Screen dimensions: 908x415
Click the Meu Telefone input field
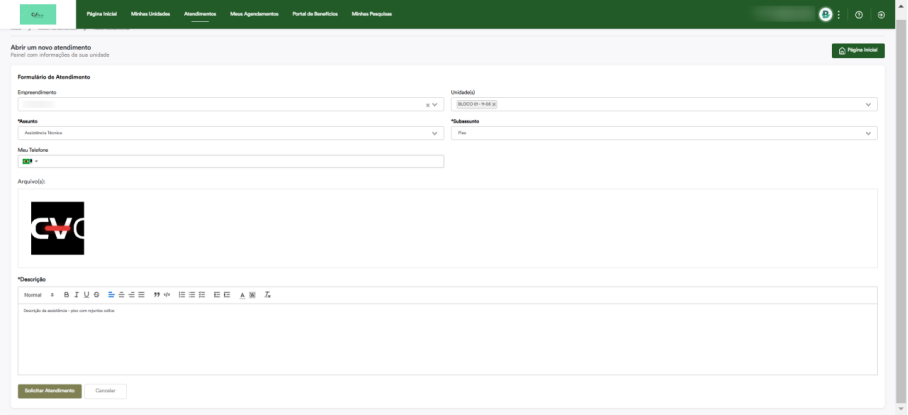click(231, 161)
